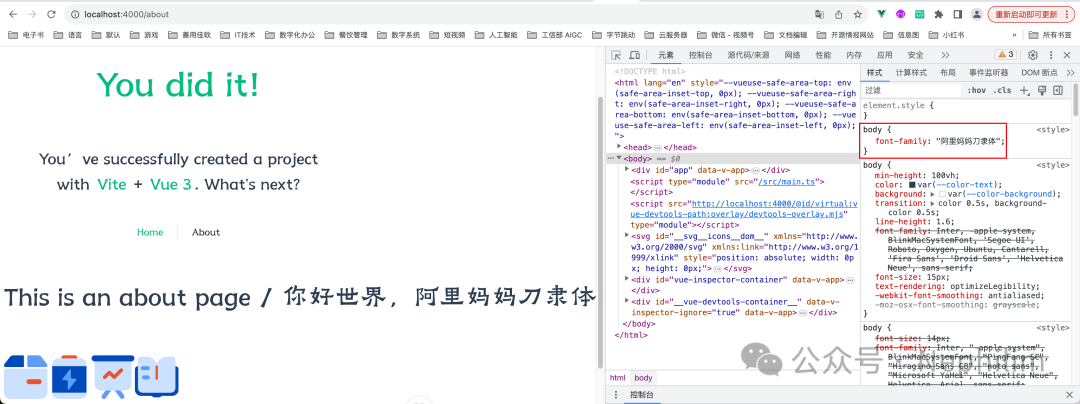This screenshot has height=404, width=1080.
Task: Switch to the 源代码/来源 tab
Action: [748, 55]
